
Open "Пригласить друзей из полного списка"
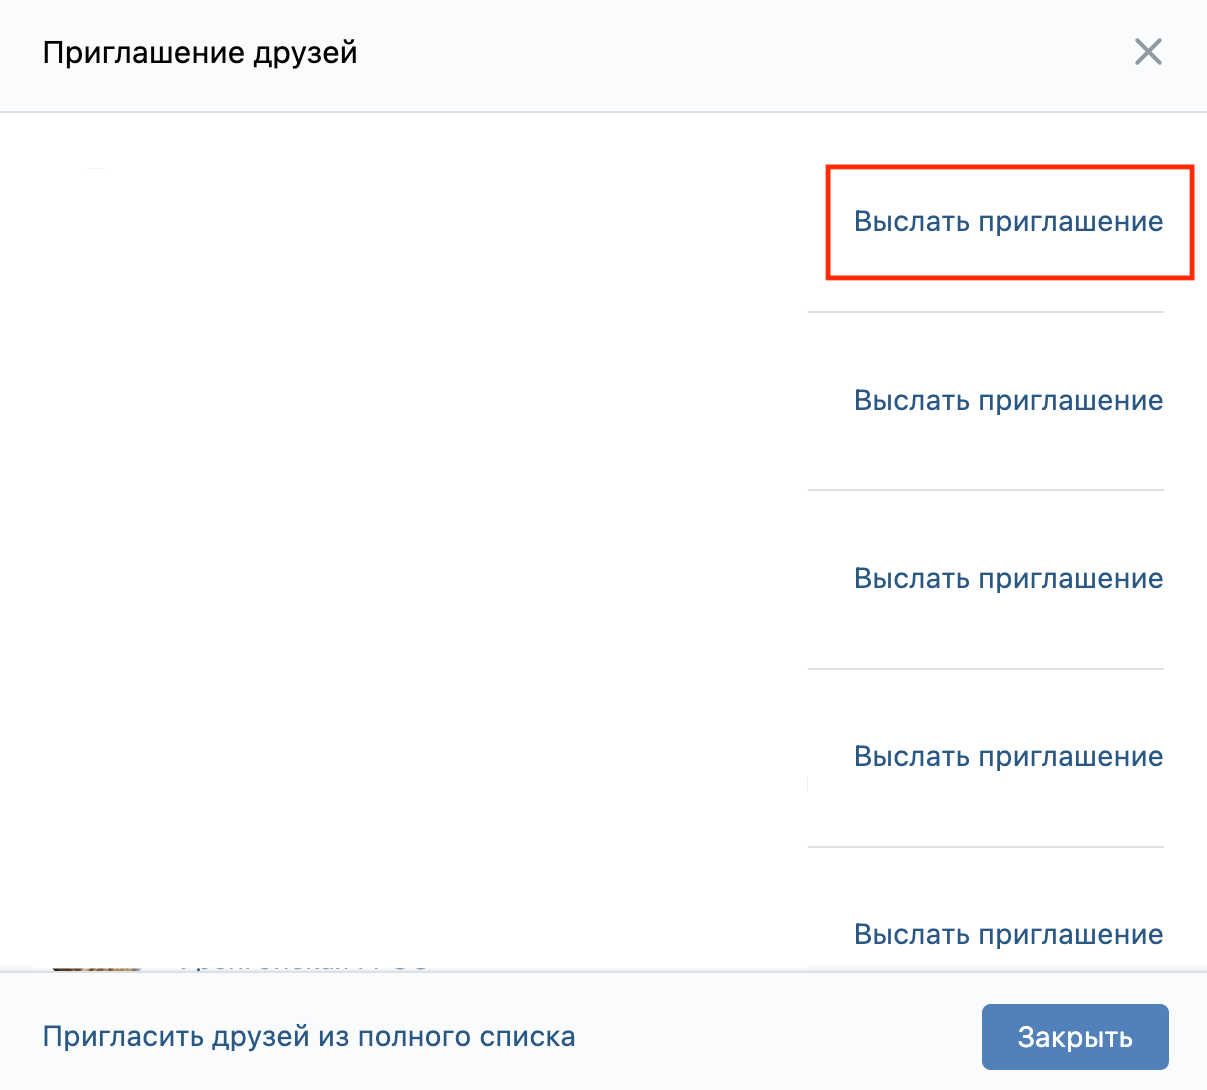(x=308, y=1037)
